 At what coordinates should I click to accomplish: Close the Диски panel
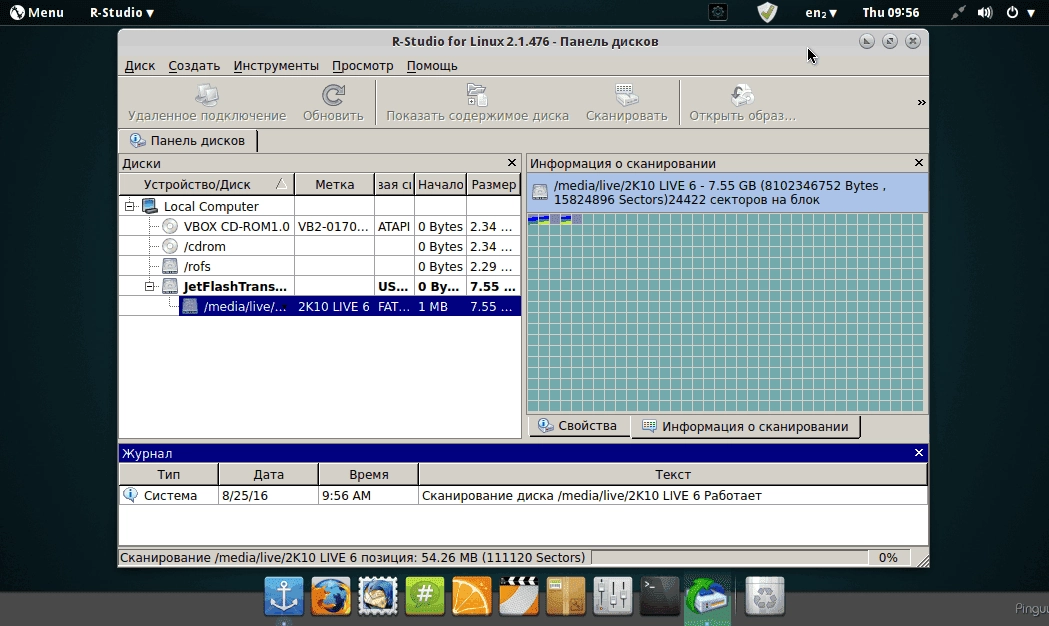[x=512, y=163]
